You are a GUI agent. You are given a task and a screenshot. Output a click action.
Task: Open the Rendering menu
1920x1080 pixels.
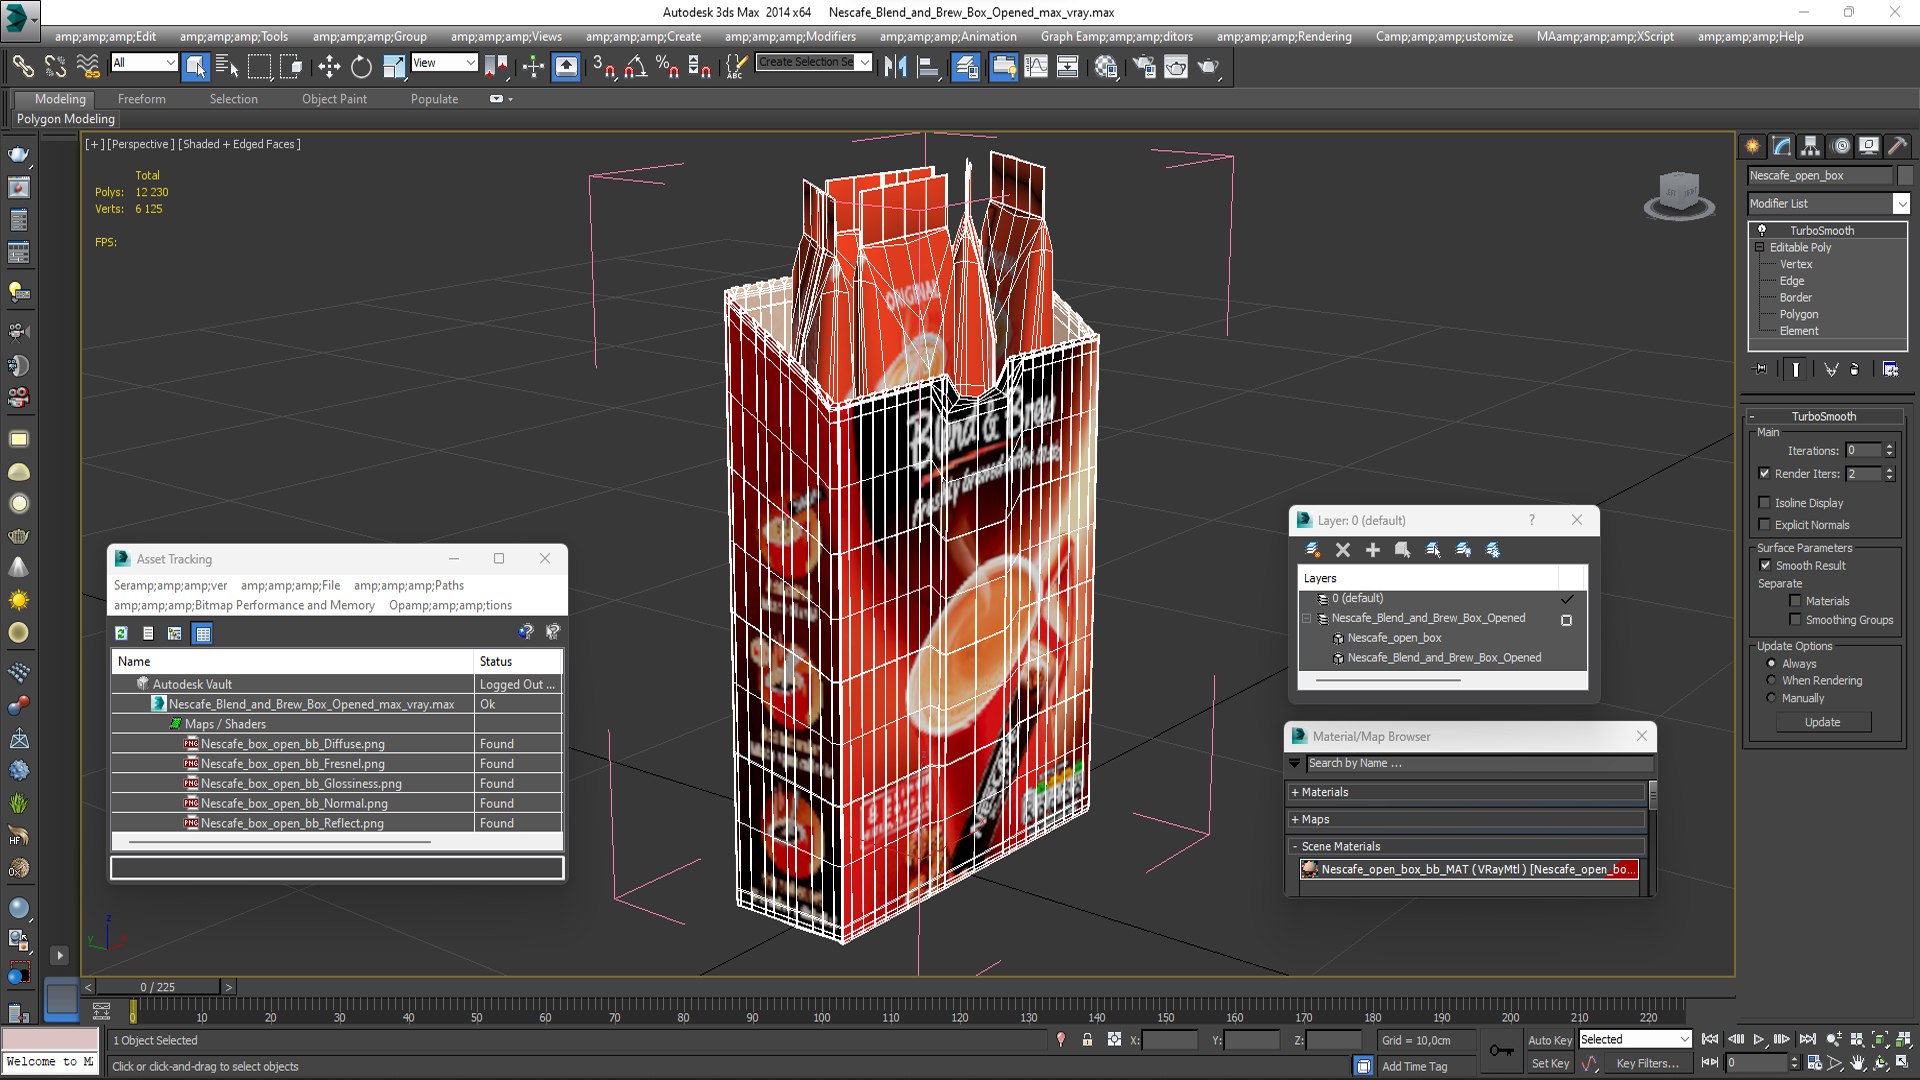(1283, 37)
